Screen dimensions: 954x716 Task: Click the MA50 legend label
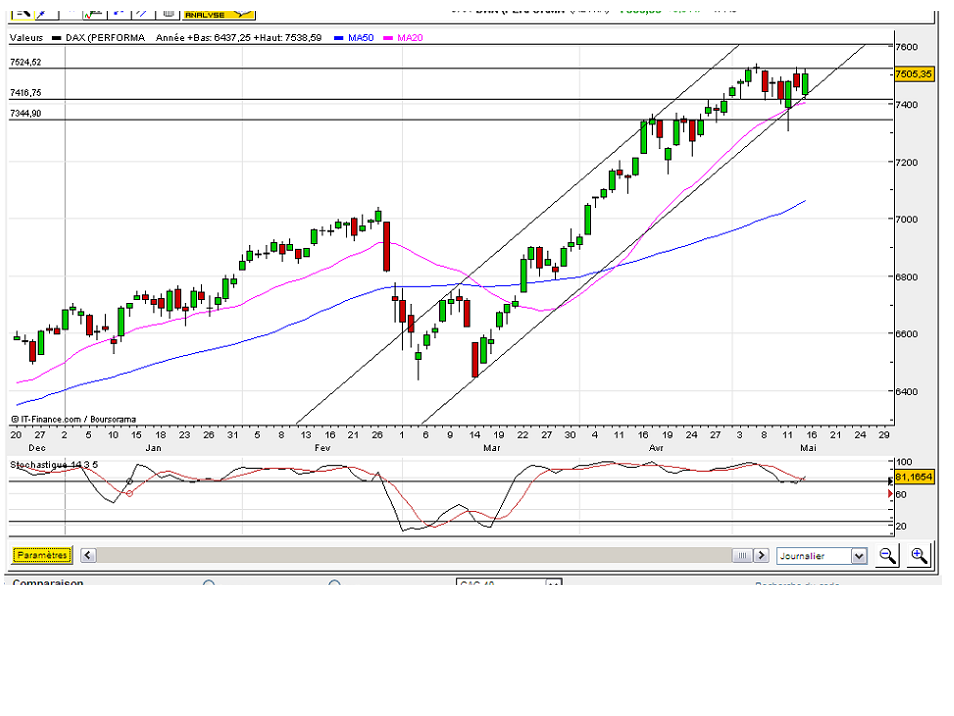(361, 38)
